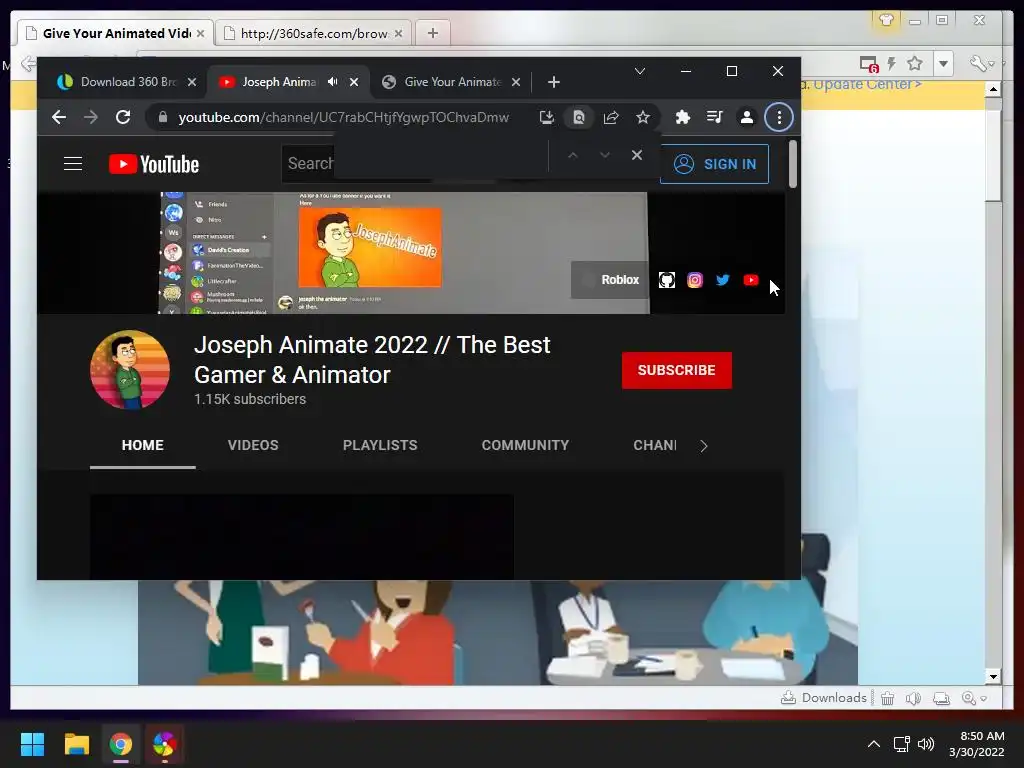Image resolution: width=1024 pixels, height=768 pixels.
Task: Open the zoom level dropdown in status bar
Action: pos(974,699)
